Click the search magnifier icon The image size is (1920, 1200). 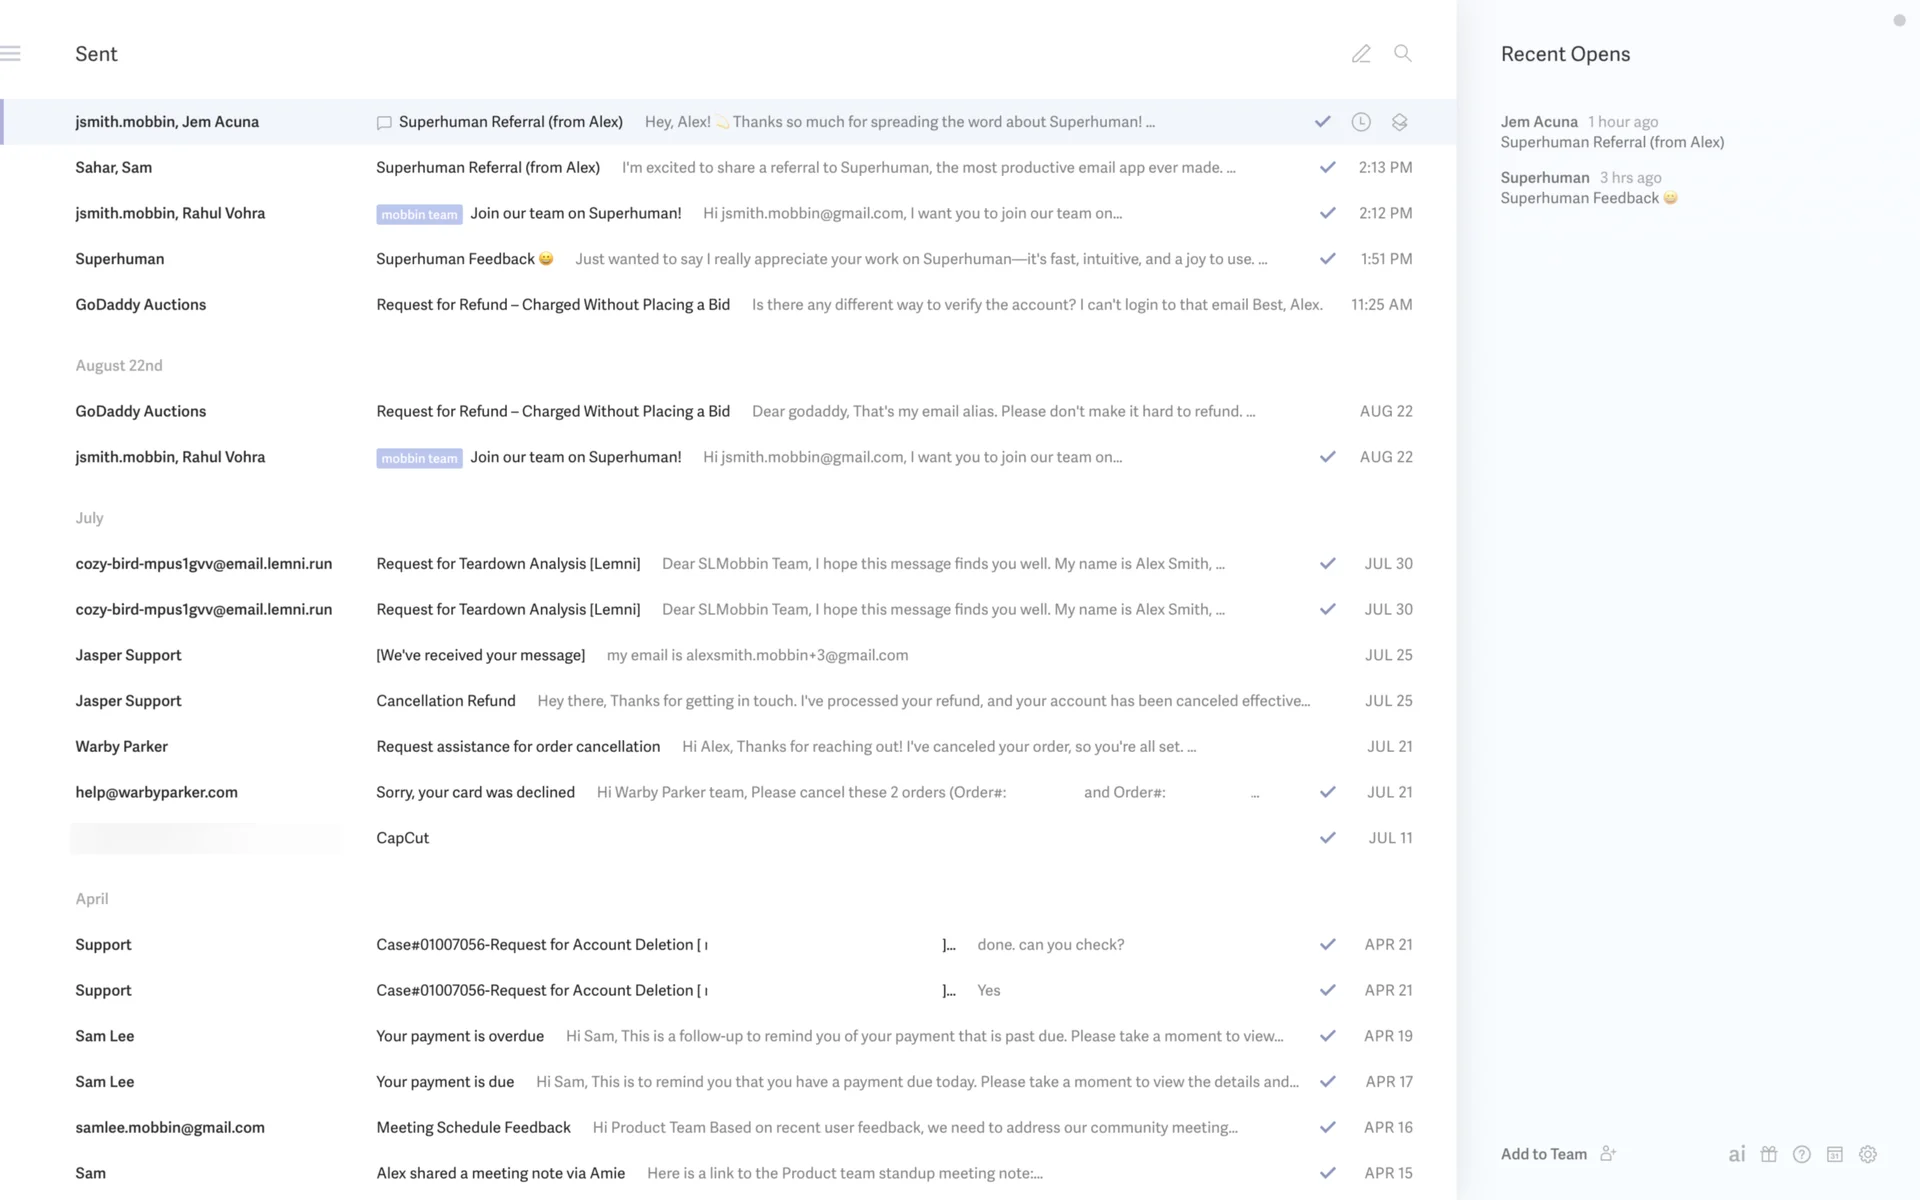(x=1403, y=54)
